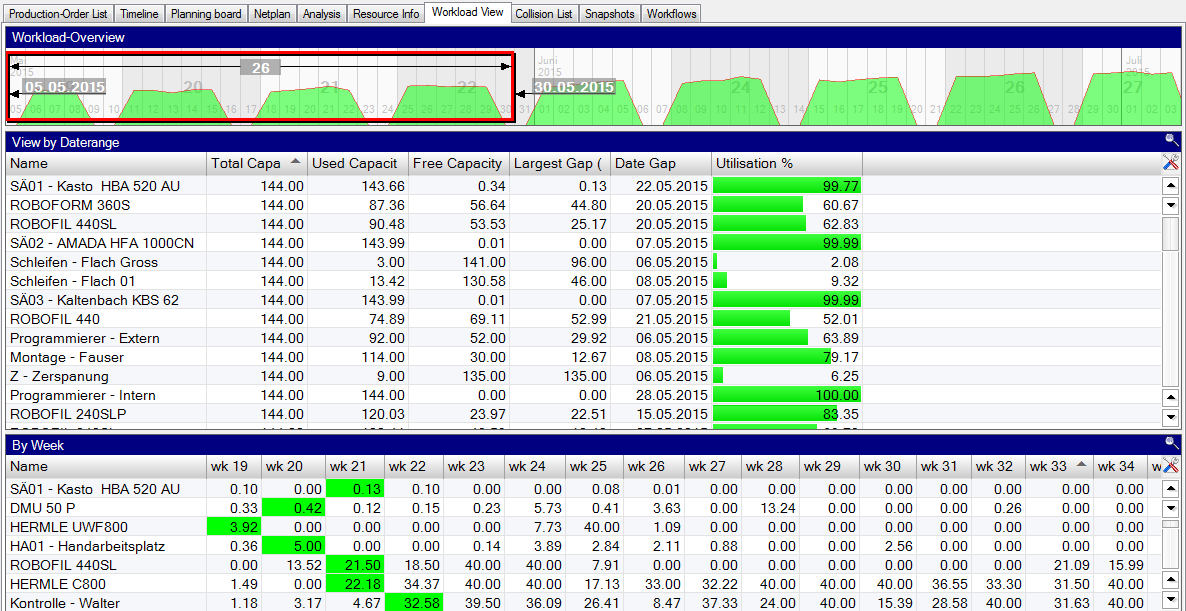Click the wk 30 column header

887,467
